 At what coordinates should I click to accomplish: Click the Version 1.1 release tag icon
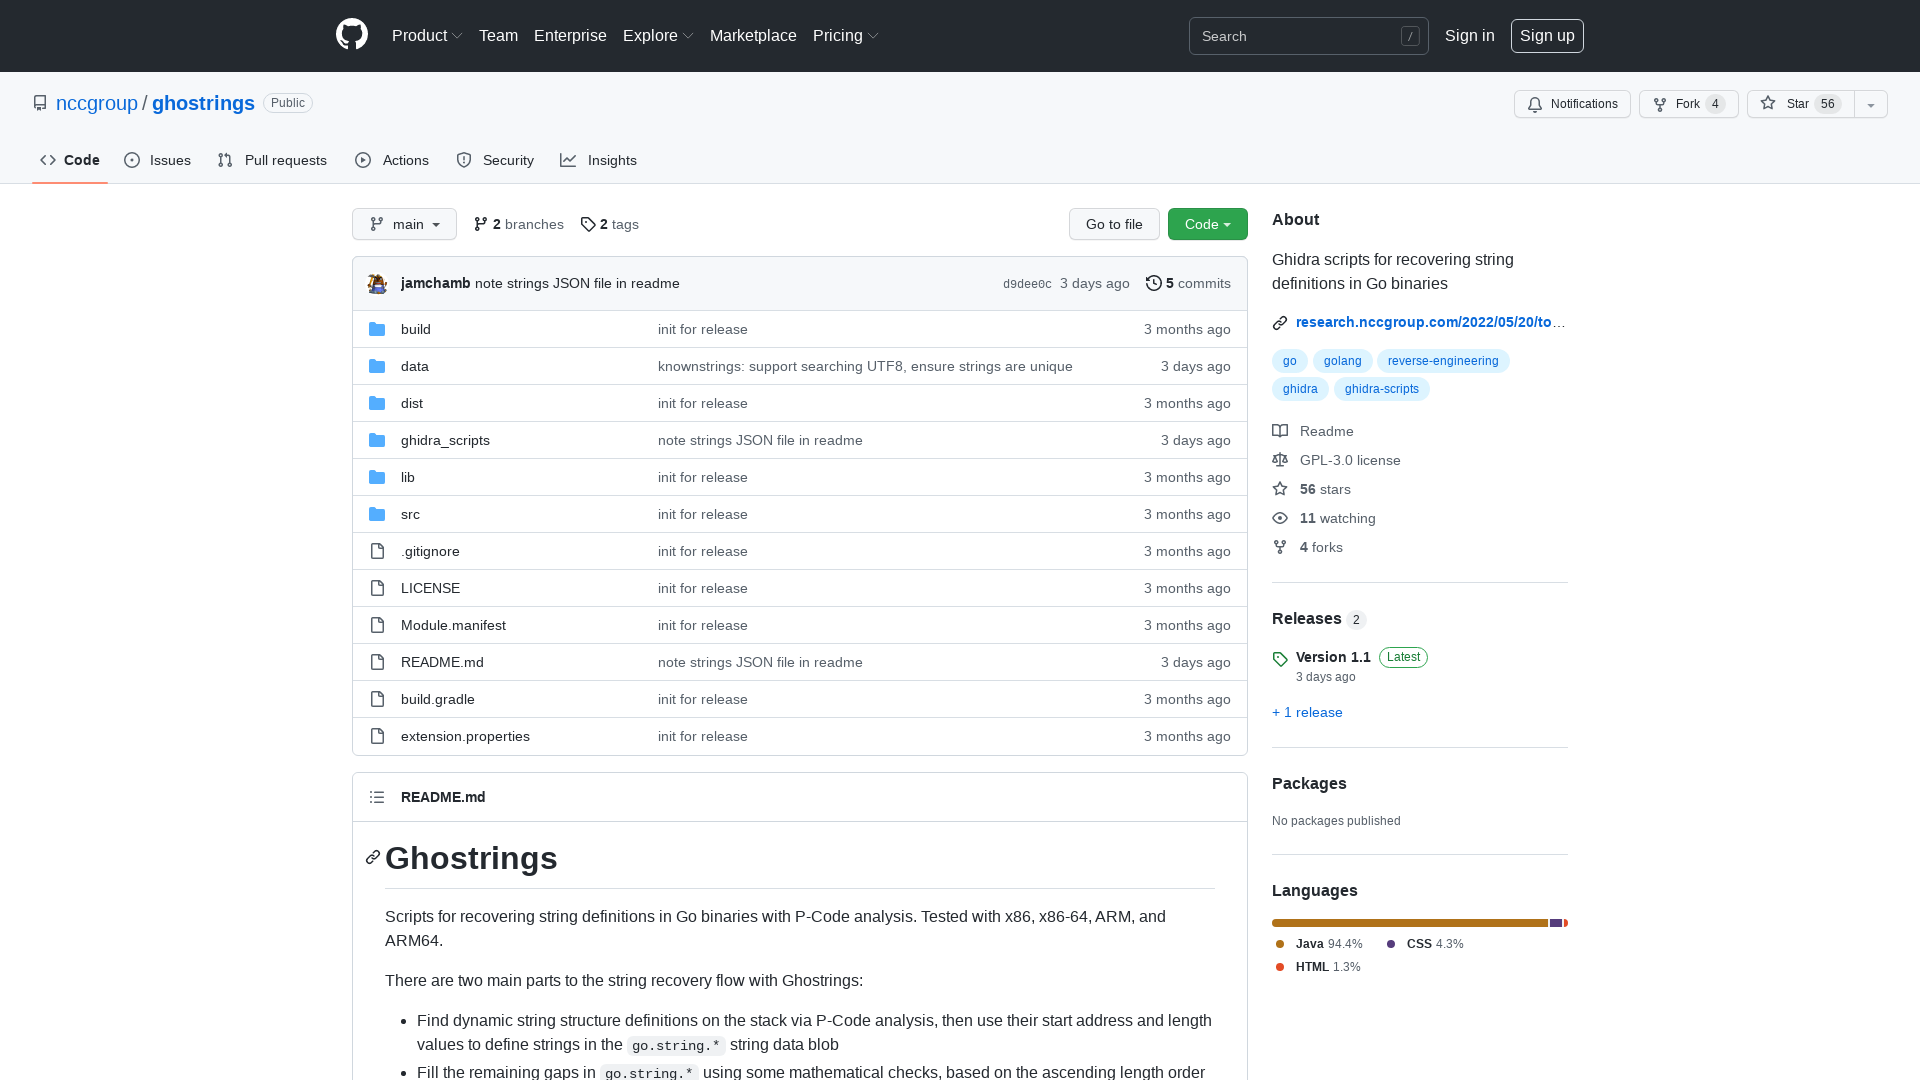tap(1280, 659)
